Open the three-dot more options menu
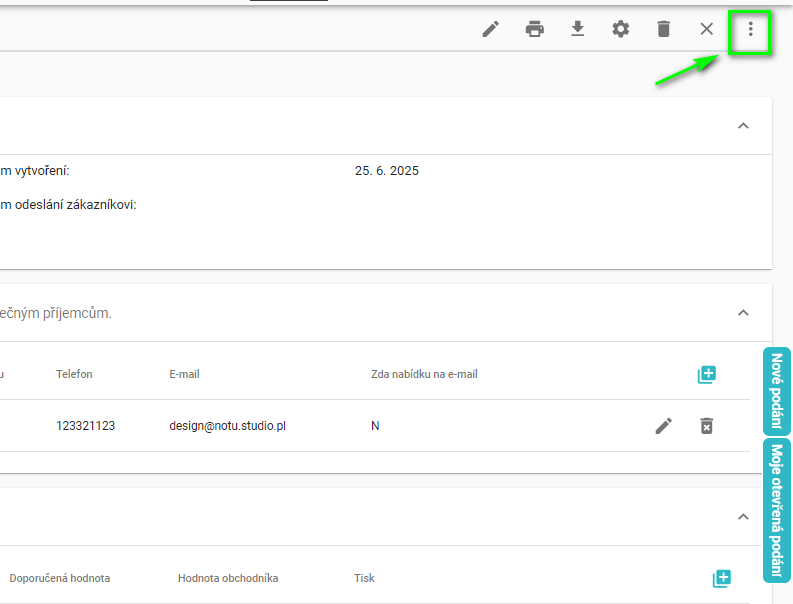Screen dimensions: 793x604 (751, 30)
